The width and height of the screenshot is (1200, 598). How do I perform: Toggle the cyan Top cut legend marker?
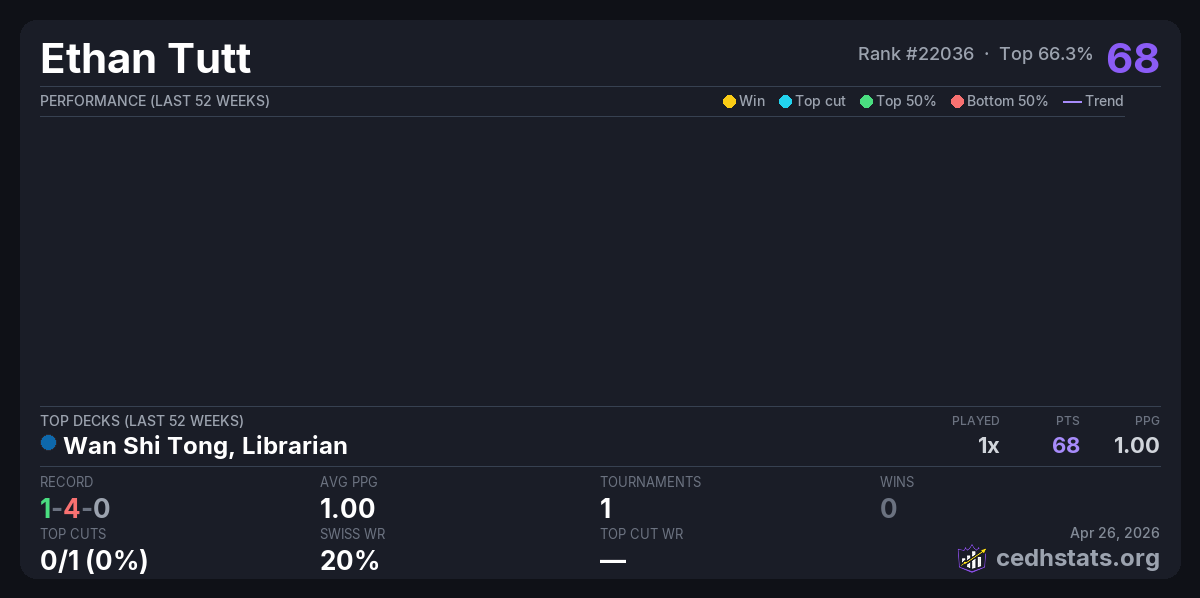point(785,101)
